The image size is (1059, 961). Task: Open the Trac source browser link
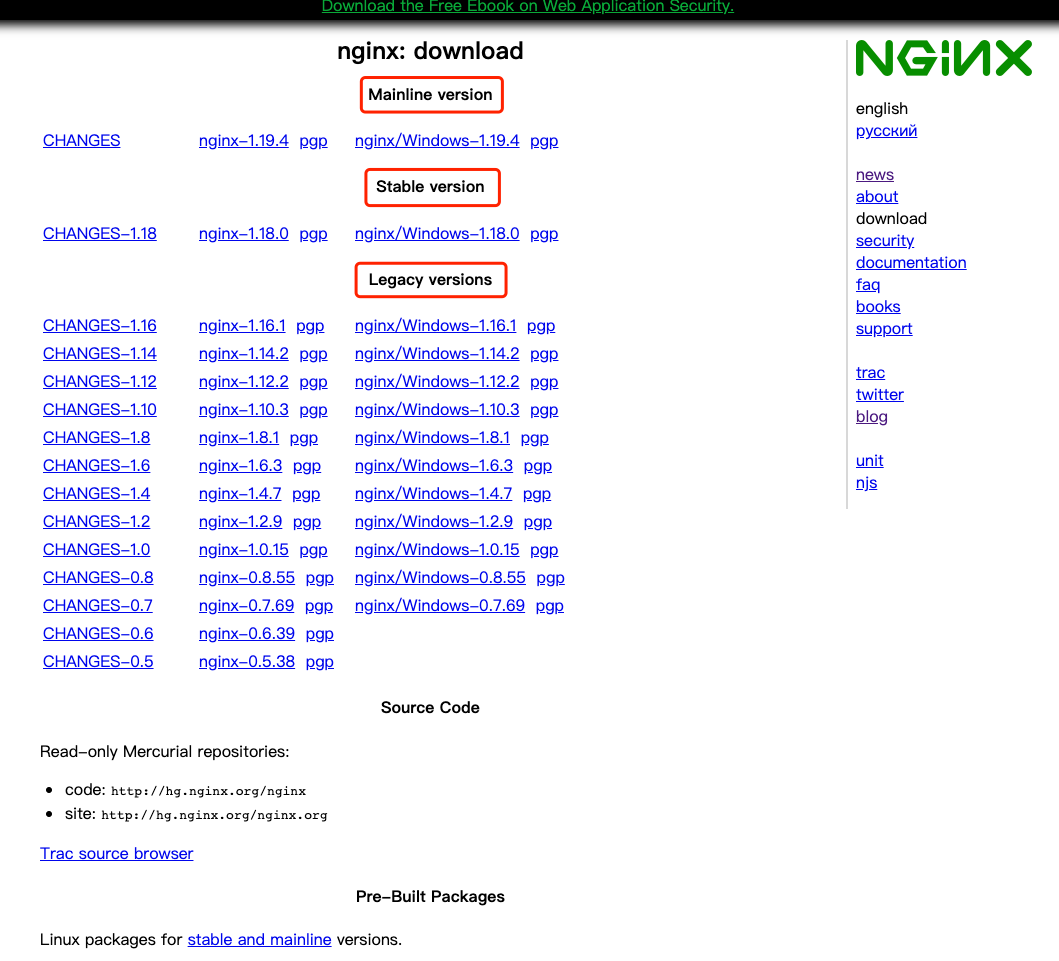117,854
